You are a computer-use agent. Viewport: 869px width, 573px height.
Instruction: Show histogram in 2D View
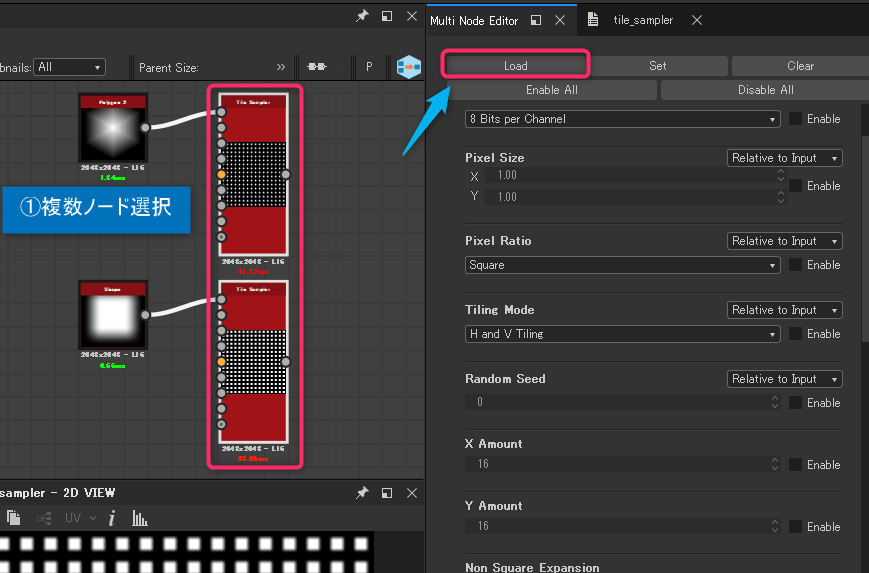point(140,518)
